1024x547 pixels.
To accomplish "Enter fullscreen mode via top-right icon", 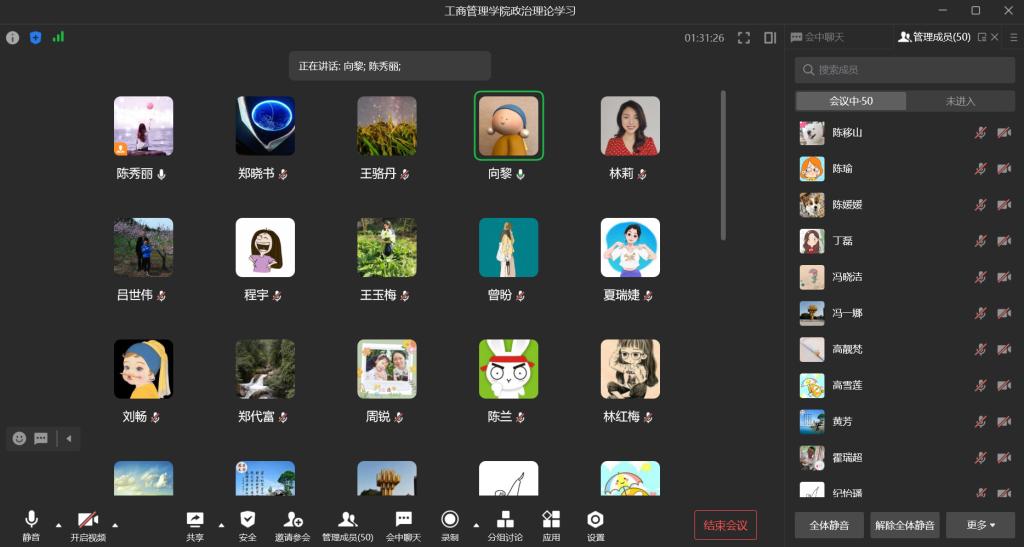I will pos(743,38).
